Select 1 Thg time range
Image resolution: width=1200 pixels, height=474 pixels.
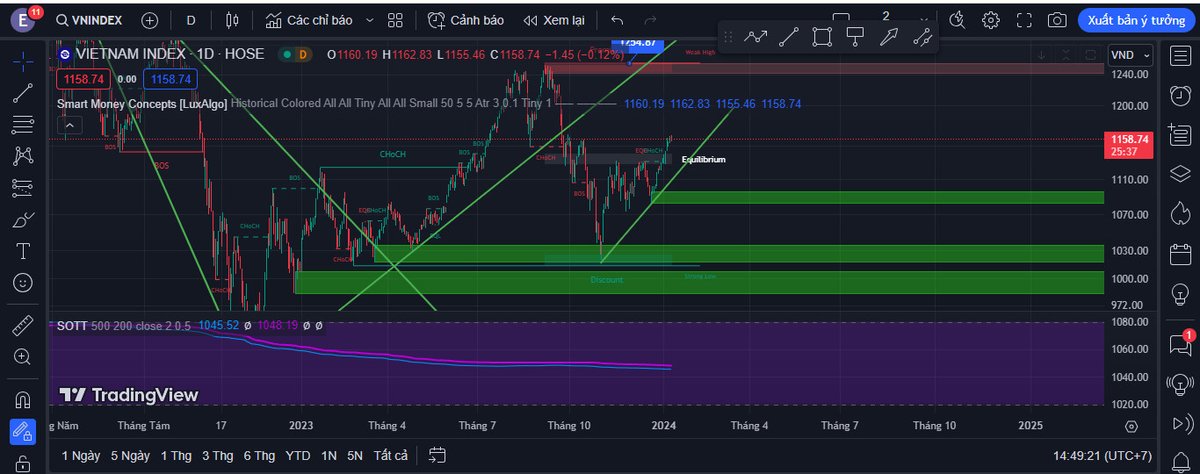[176, 455]
